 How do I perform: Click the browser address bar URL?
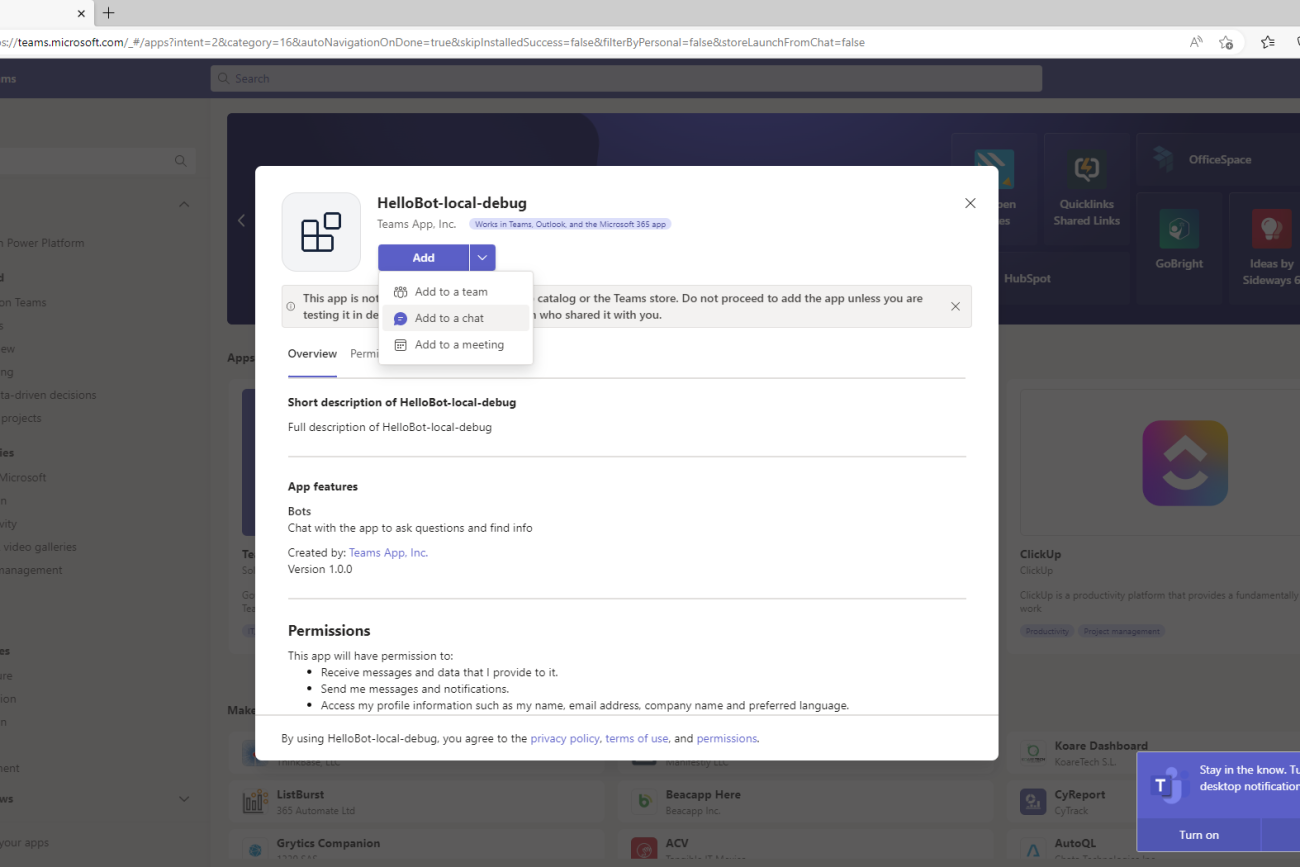pyautogui.click(x=432, y=42)
